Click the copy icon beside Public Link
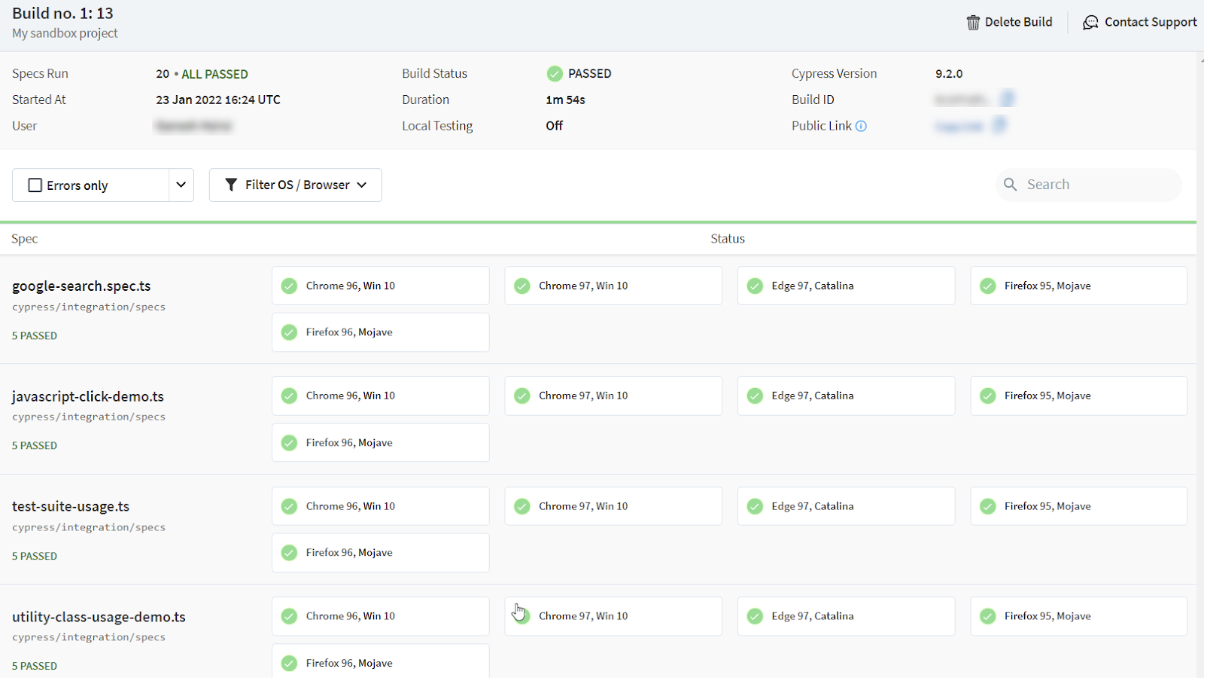Viewport: 1206px width, 682px height. [x=999, y=125]
